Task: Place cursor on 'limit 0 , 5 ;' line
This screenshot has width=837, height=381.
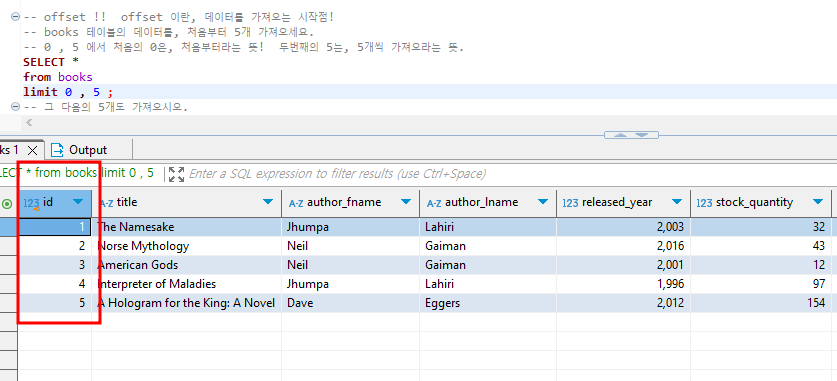Action: (68, 92)
